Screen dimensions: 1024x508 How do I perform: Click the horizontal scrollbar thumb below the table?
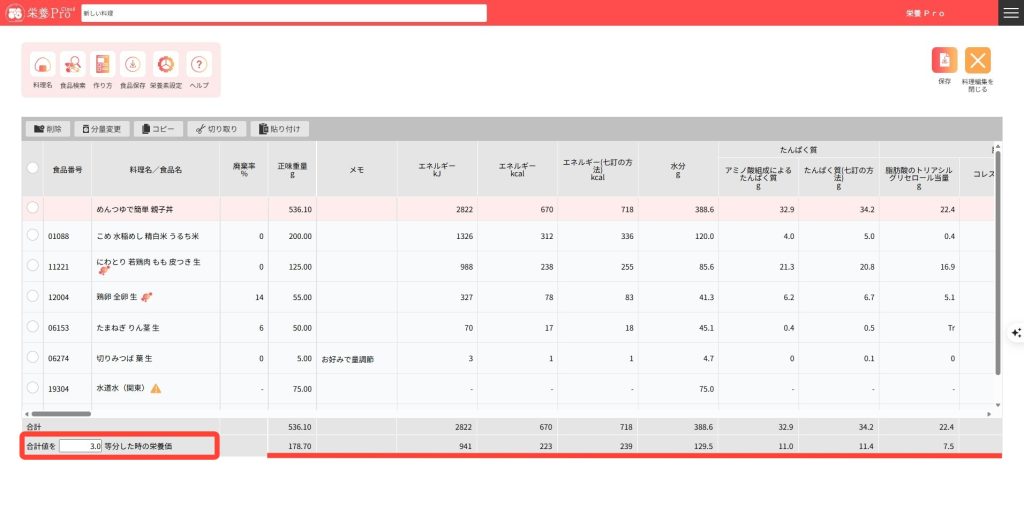(x=61, y=414)
